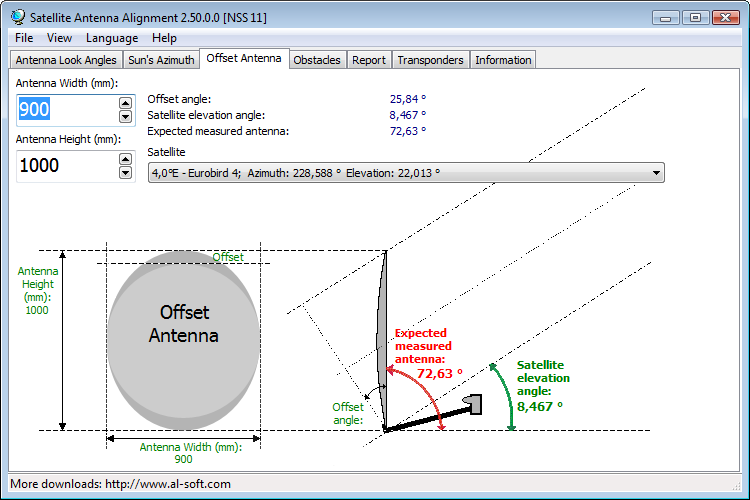
Task: Increase Antenna Width with up arrow
Action: click(x=125, y=102)
